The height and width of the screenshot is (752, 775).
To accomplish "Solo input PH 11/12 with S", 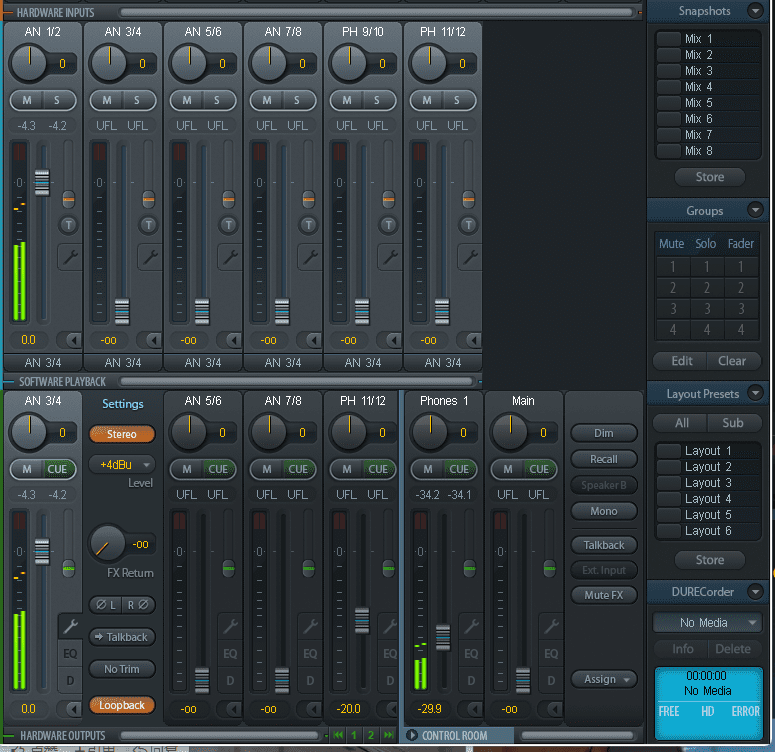I will coord(457,100).
